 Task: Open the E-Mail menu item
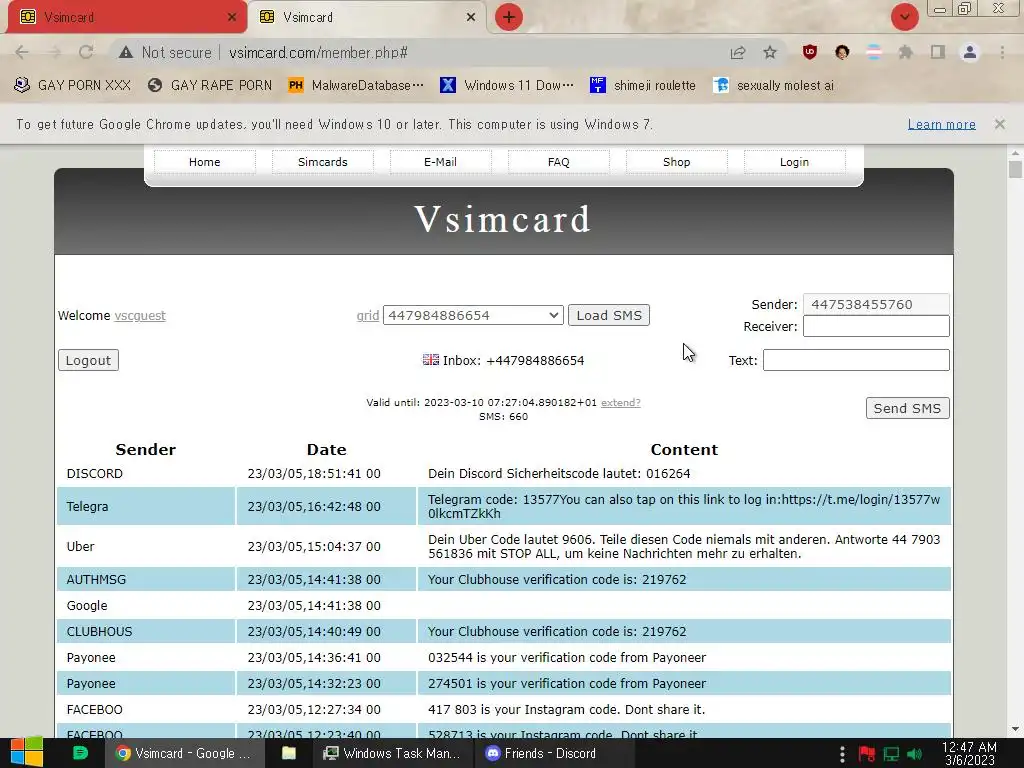440,162
